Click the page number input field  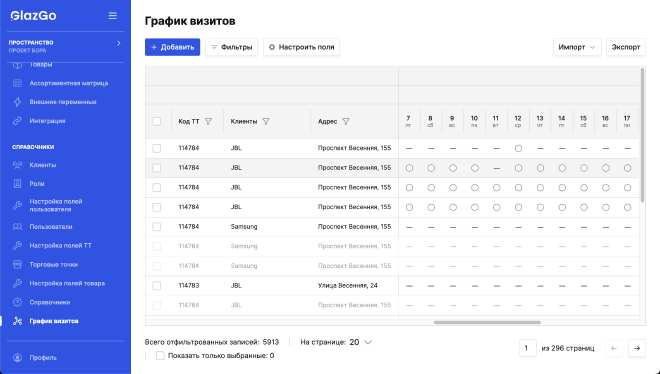[x=528, y=348]
